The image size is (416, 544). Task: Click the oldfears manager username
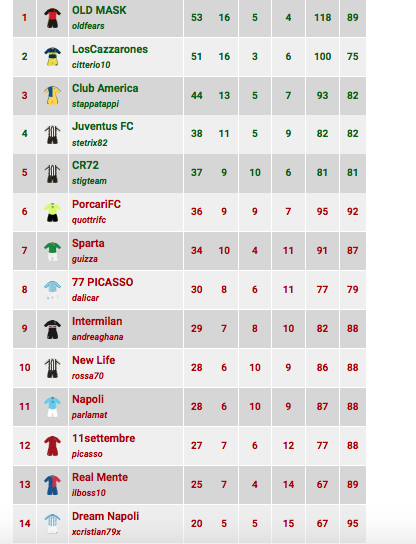tap(88, 26)
